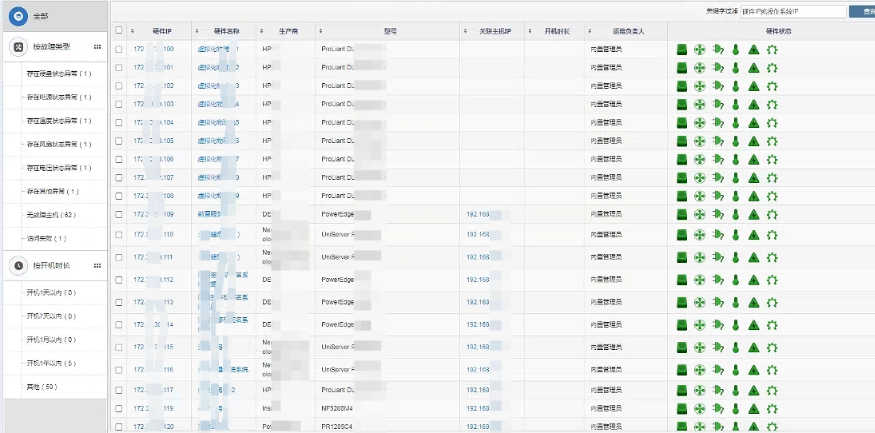The height and width of the screenshot is (433, 875).
Task: Click the clock icon beside 按开机时长
Action: click(18, 266)
